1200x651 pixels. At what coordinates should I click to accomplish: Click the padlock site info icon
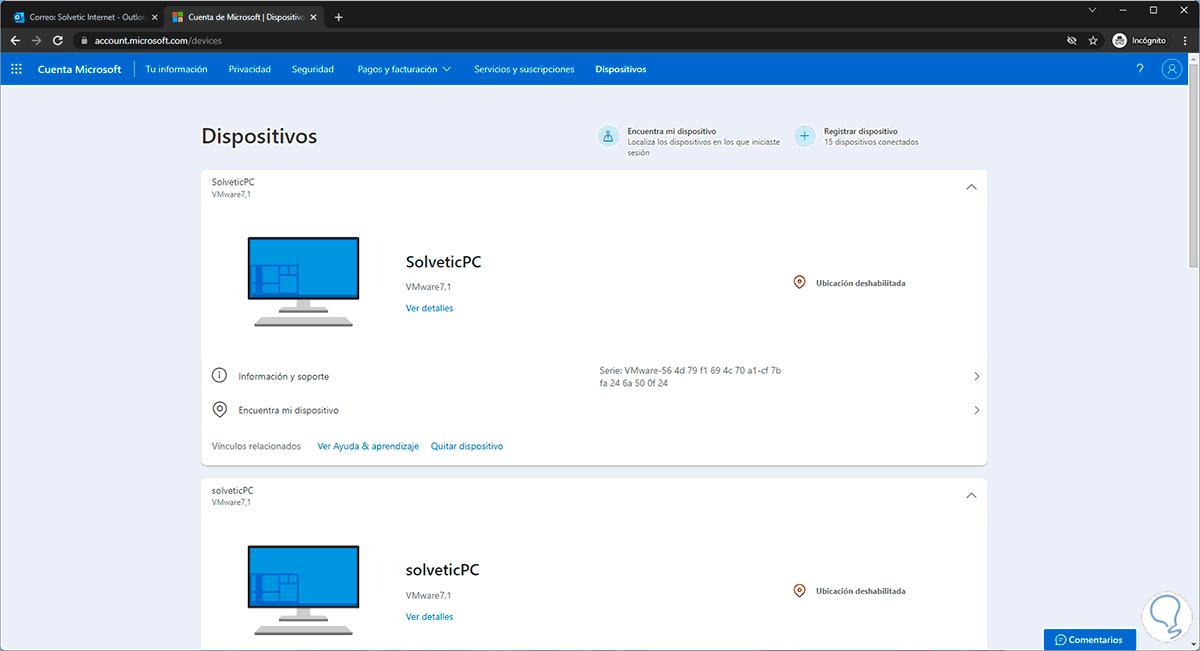click(x=85, y=41)
